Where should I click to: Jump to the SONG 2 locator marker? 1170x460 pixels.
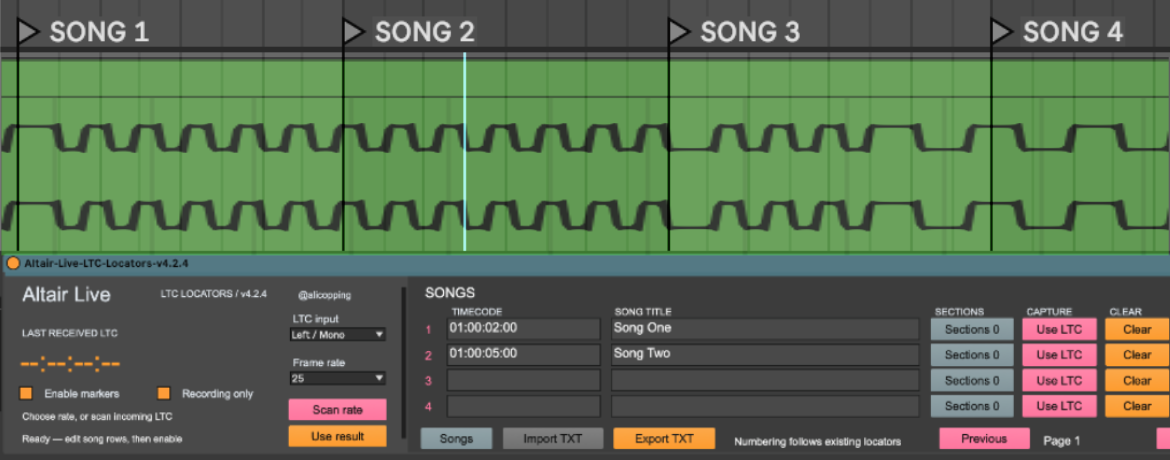pos(353,31)
